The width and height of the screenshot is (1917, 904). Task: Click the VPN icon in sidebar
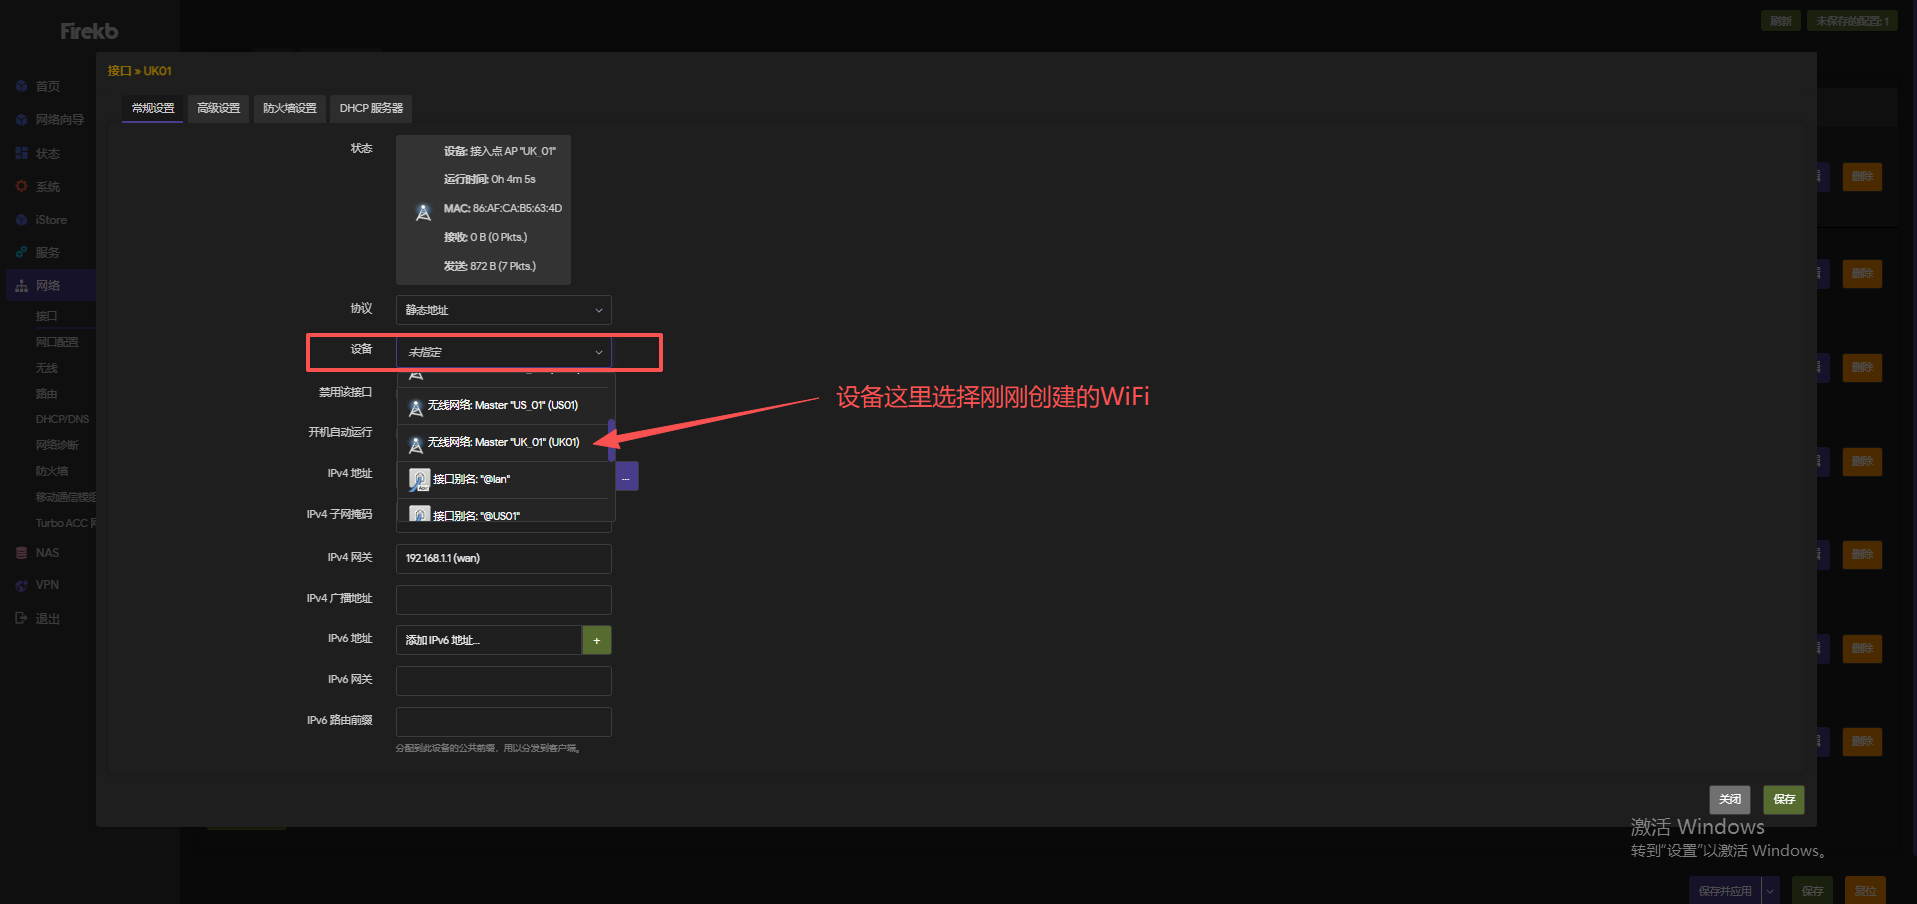21,586
